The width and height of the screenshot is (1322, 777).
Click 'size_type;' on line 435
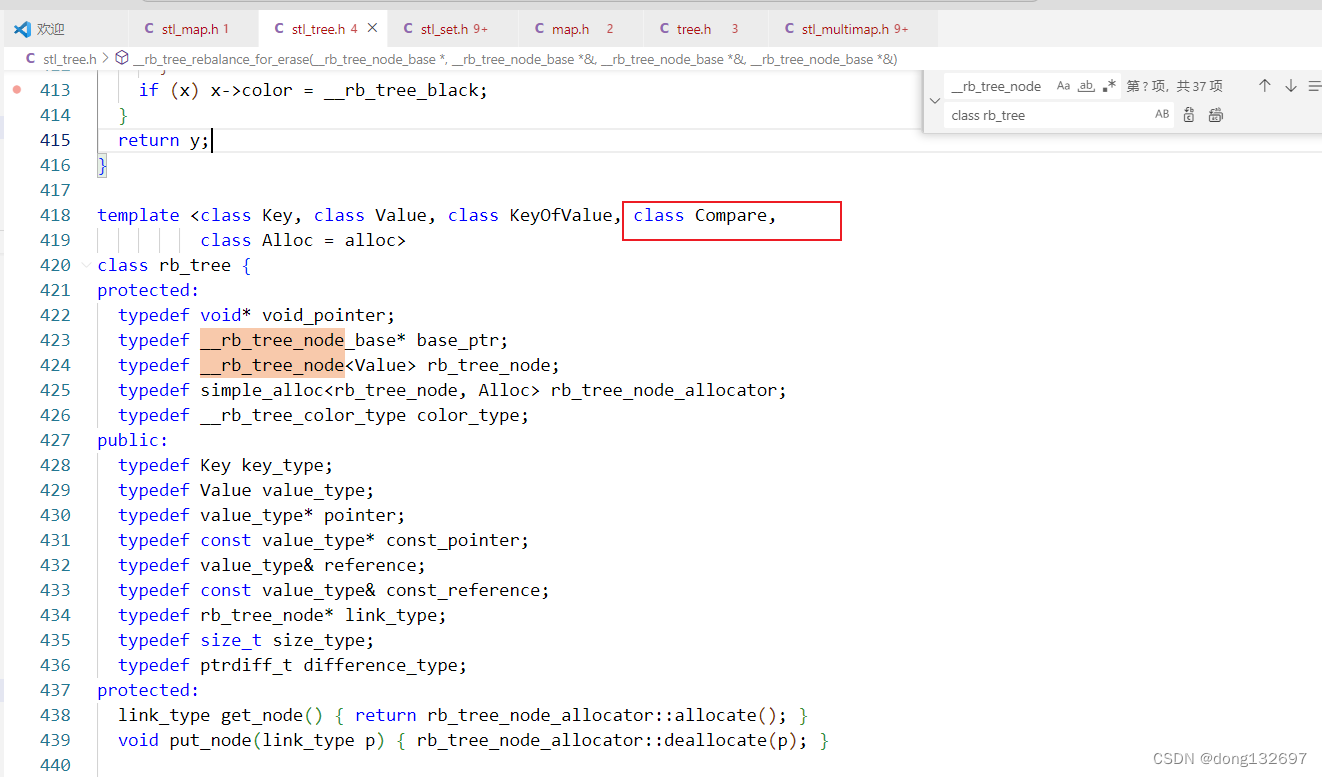[324, 640]
